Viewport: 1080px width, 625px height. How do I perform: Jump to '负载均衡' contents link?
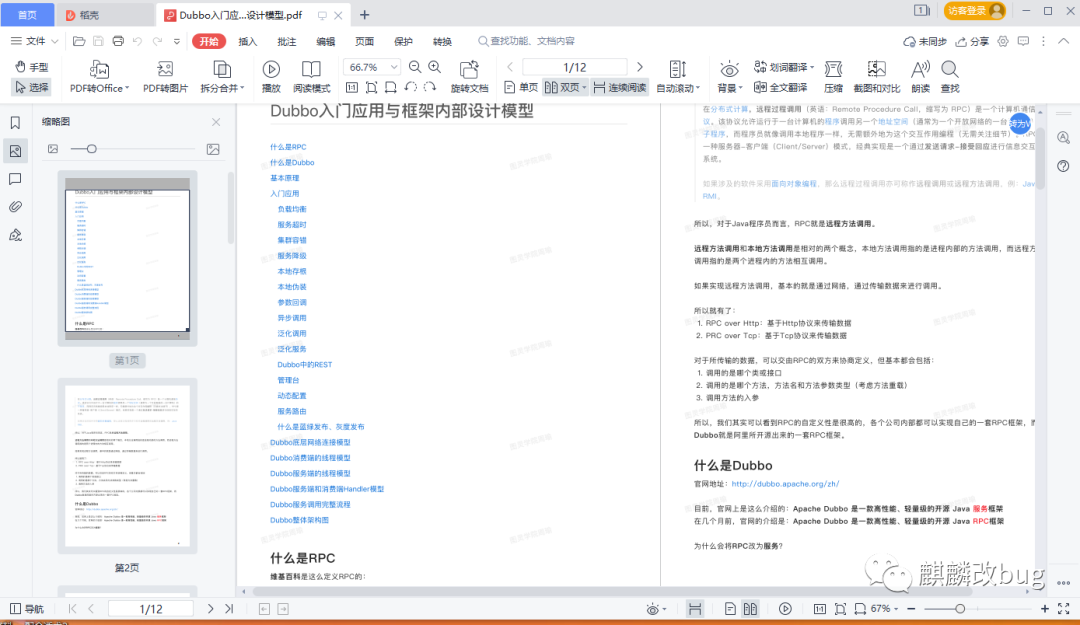292,209
